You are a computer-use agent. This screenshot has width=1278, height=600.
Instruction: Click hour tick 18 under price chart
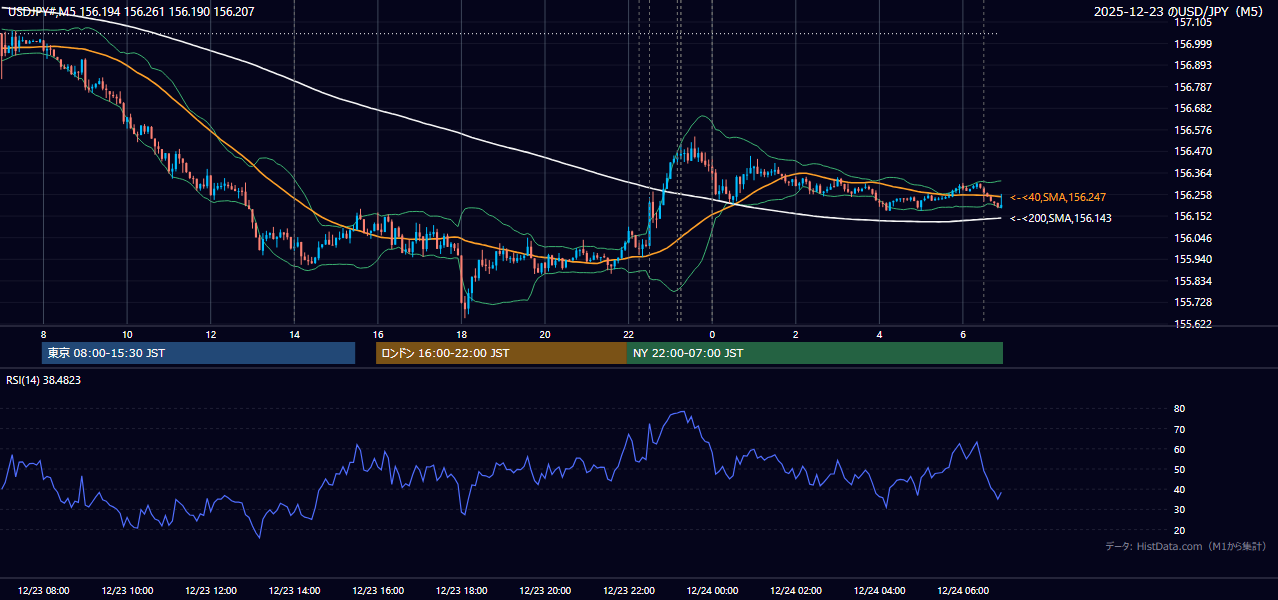(x=461, y=334)
